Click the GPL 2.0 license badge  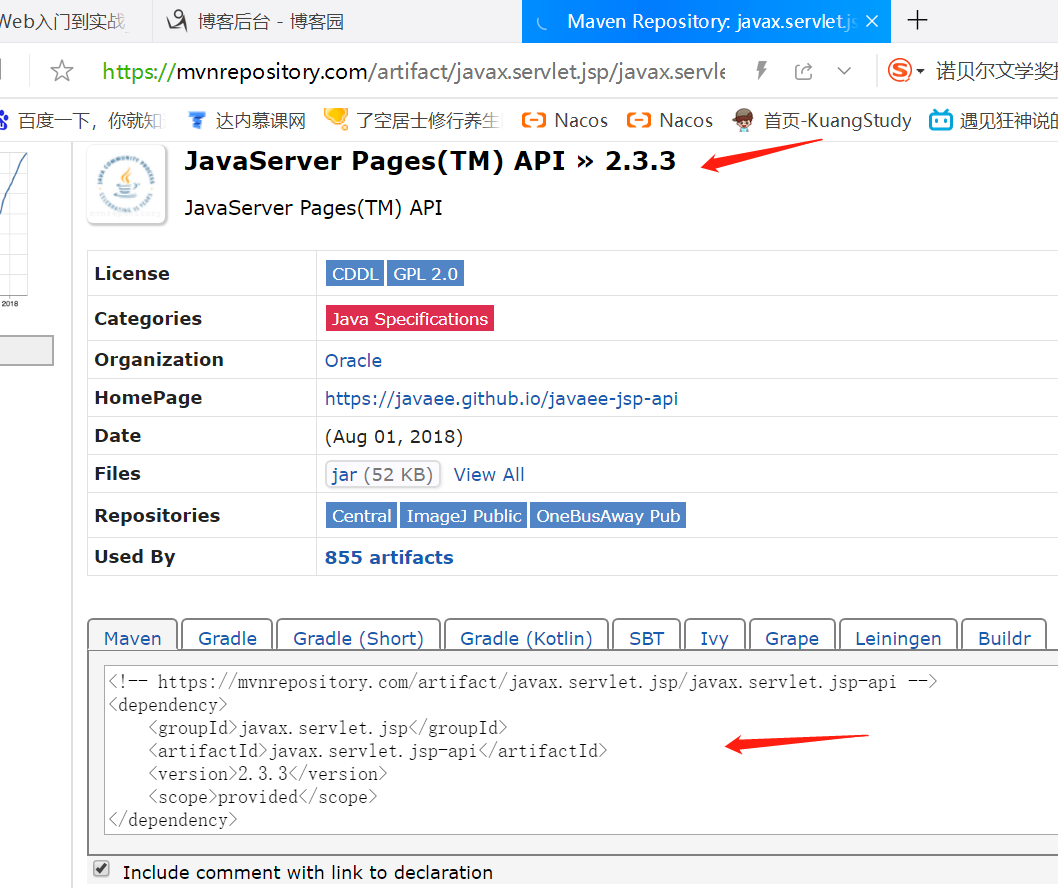(425, 273)
